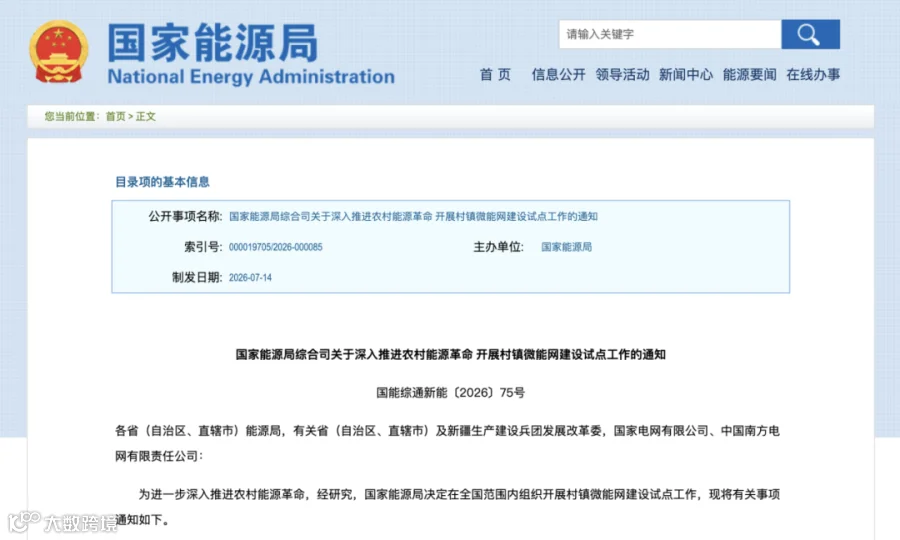Screen dimensions: 900x540
Task: Click the 首页 breadcrumb link
Action: [x=115, y=116]
